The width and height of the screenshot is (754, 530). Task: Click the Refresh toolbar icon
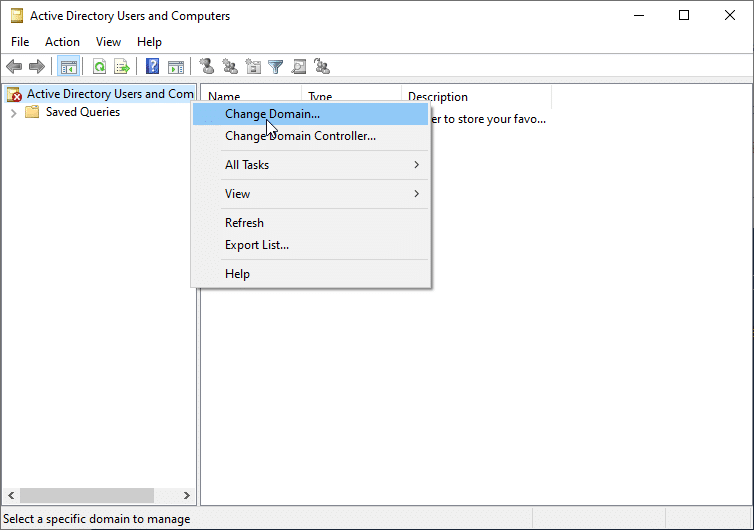tap(99, 67)
